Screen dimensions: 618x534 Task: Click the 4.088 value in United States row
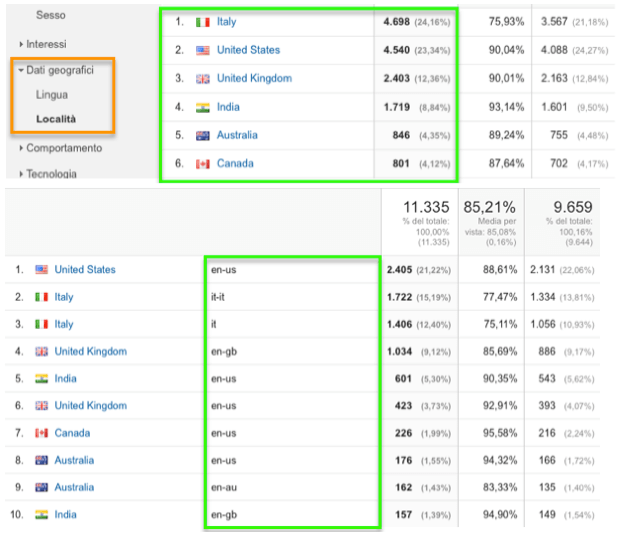pos(554,50)
